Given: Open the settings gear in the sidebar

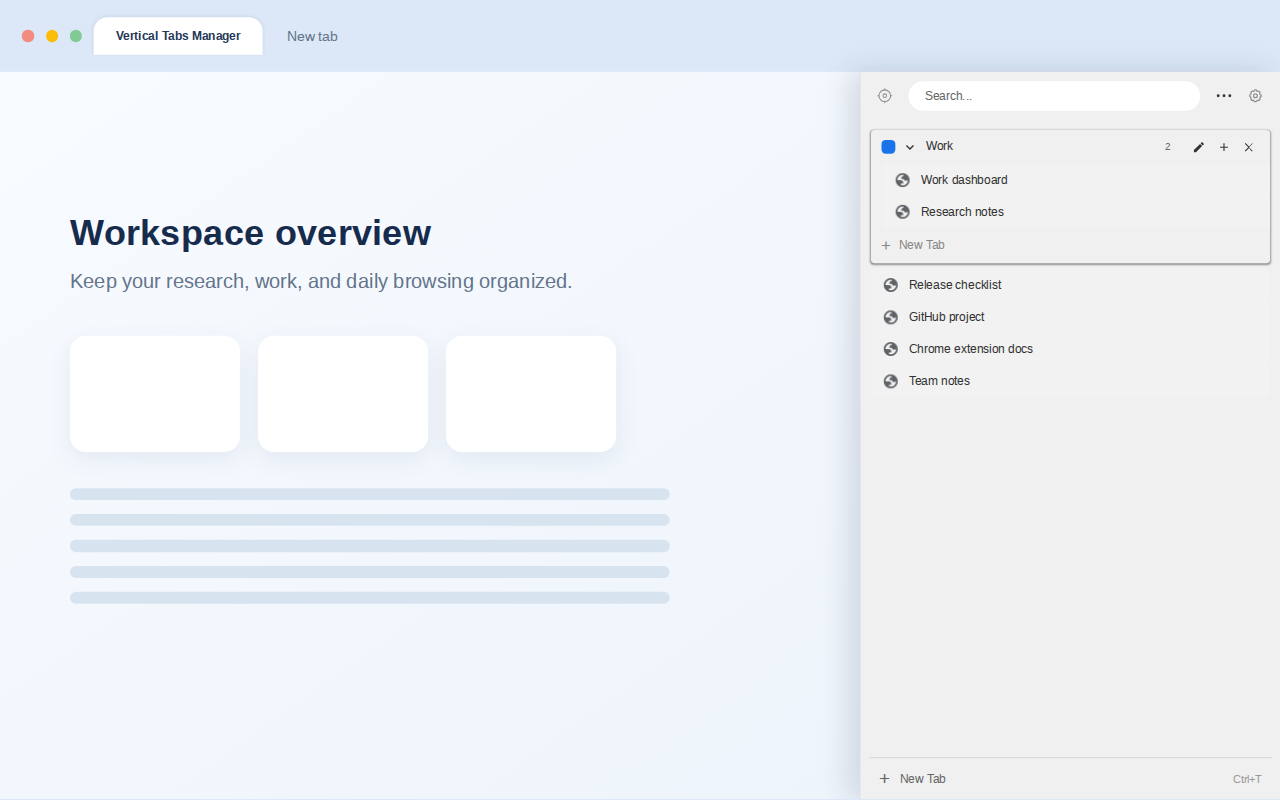Looking at the screenshot, I should tap(1256, 96).
